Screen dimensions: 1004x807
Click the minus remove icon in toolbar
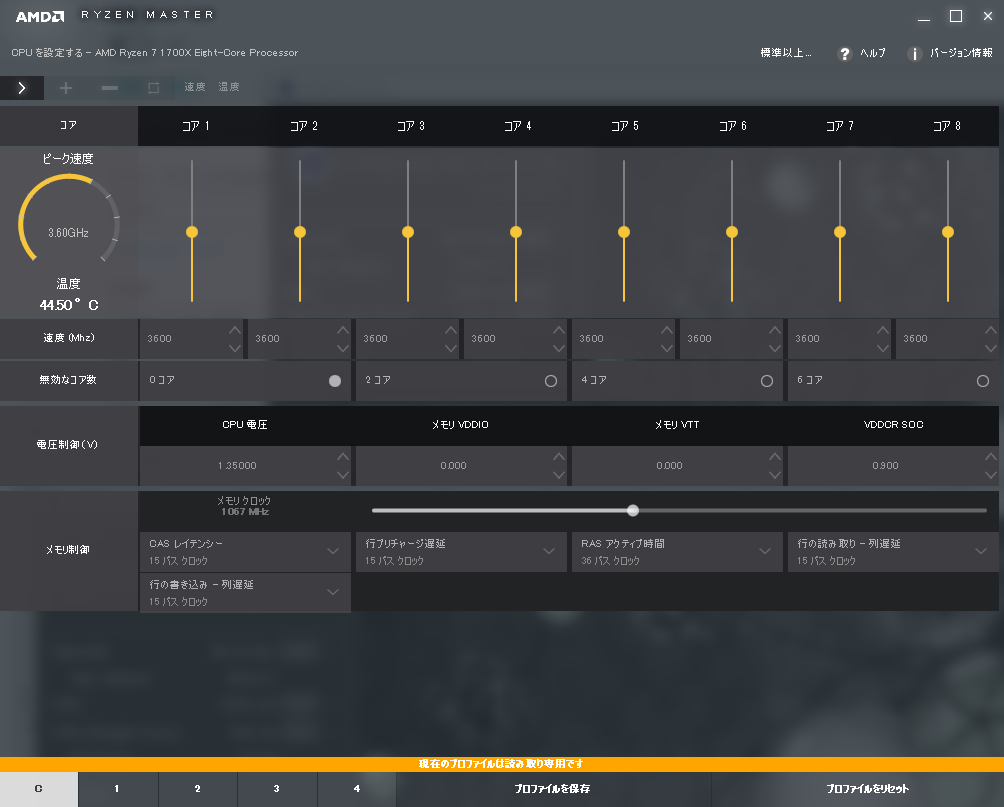[109, 88]
